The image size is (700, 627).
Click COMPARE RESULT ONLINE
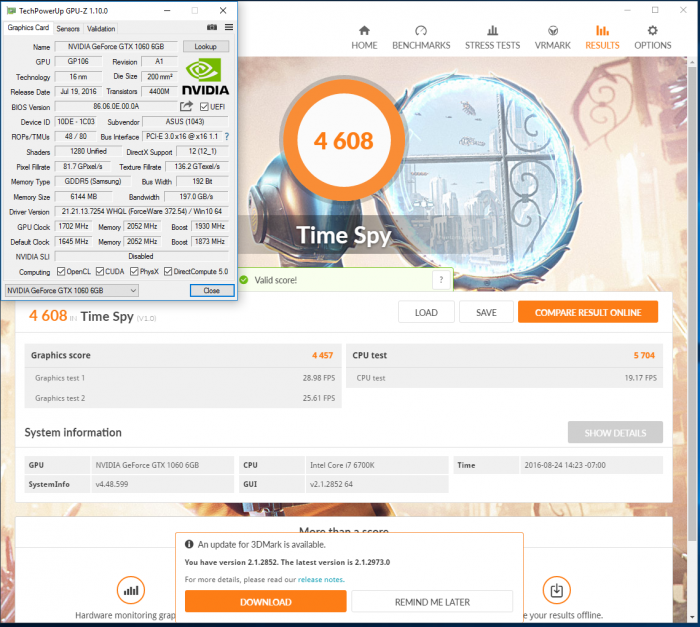pos(588,313)
